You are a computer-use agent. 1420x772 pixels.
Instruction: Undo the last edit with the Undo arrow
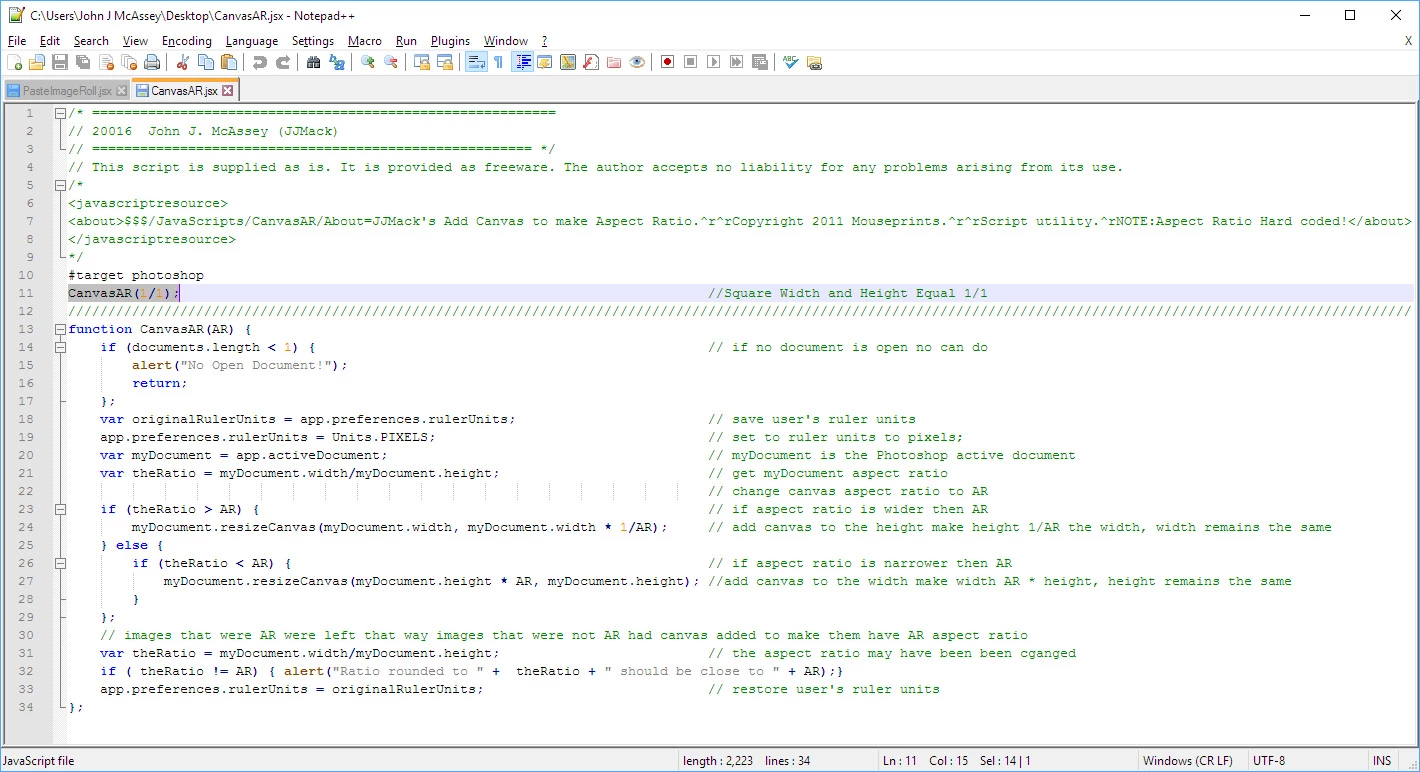coord(260,62)
